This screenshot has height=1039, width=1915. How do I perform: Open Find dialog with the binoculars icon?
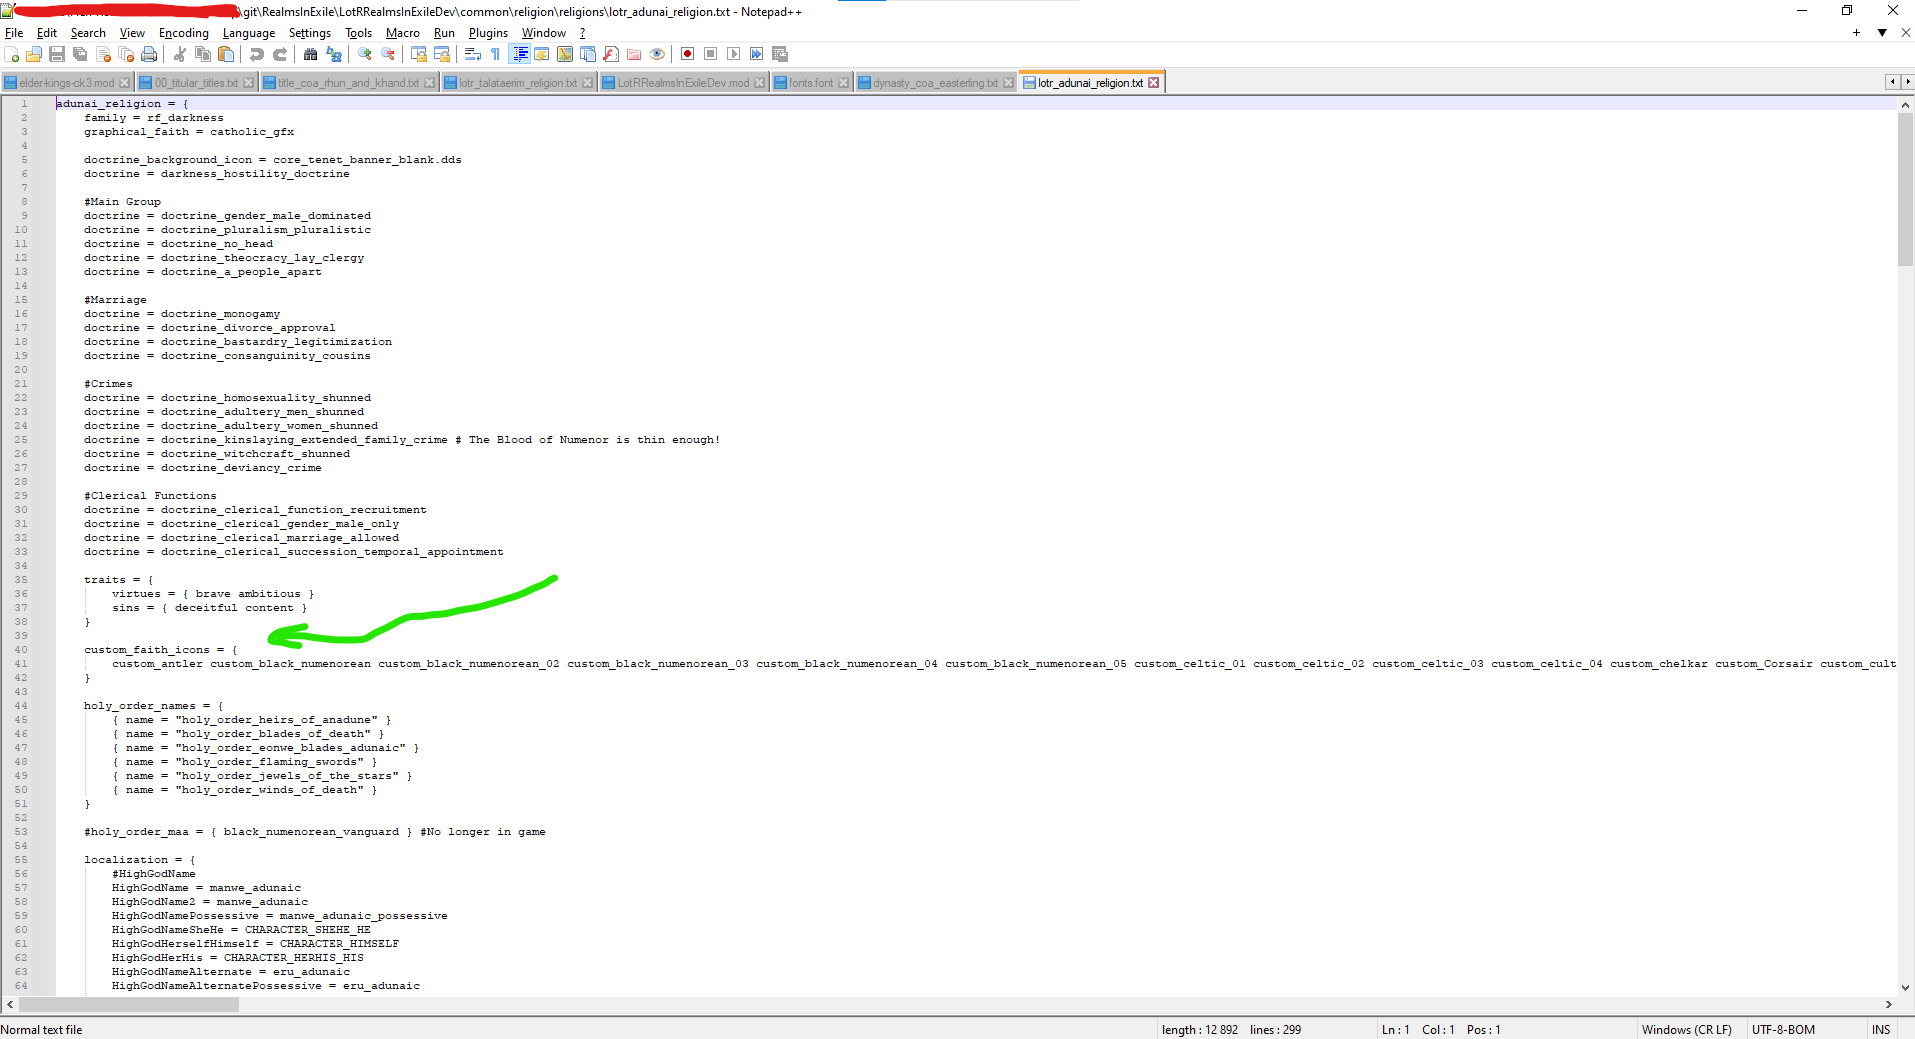[x=311, y=54]
